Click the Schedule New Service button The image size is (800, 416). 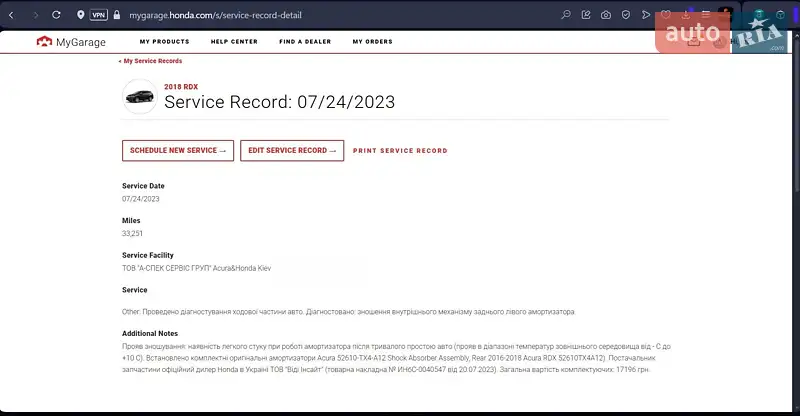coord(178,150)
